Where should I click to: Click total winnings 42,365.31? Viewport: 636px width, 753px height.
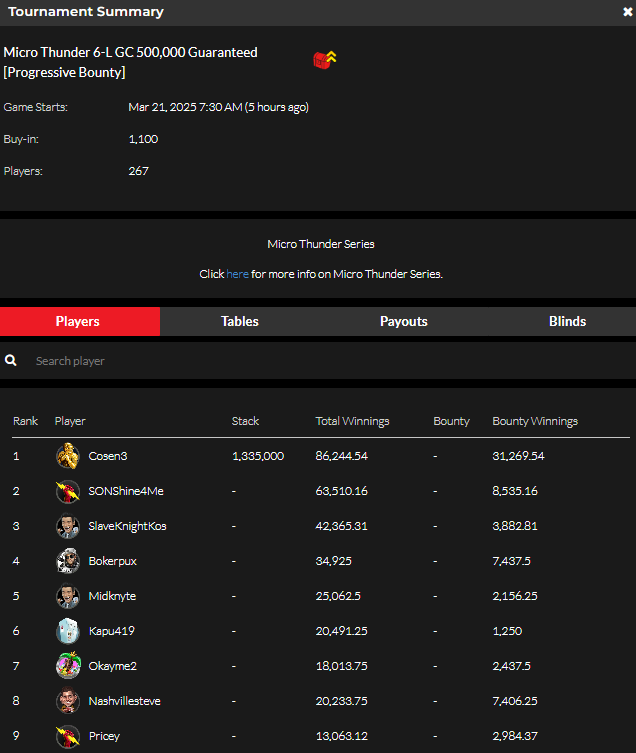click(342, 526)
